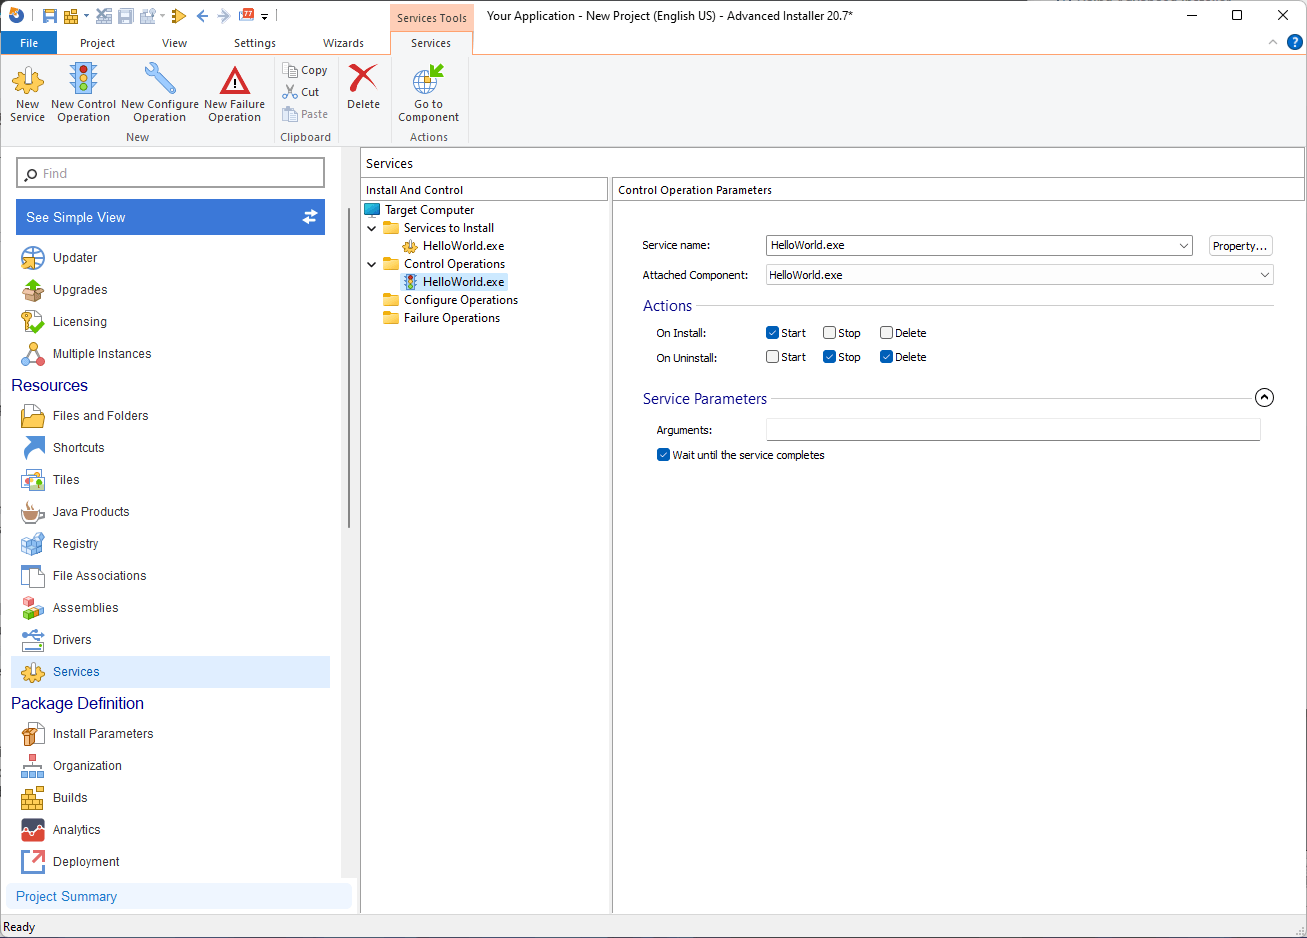Open the Organization page
This screenshot has width=1307, height=938.
click(170, 766)
